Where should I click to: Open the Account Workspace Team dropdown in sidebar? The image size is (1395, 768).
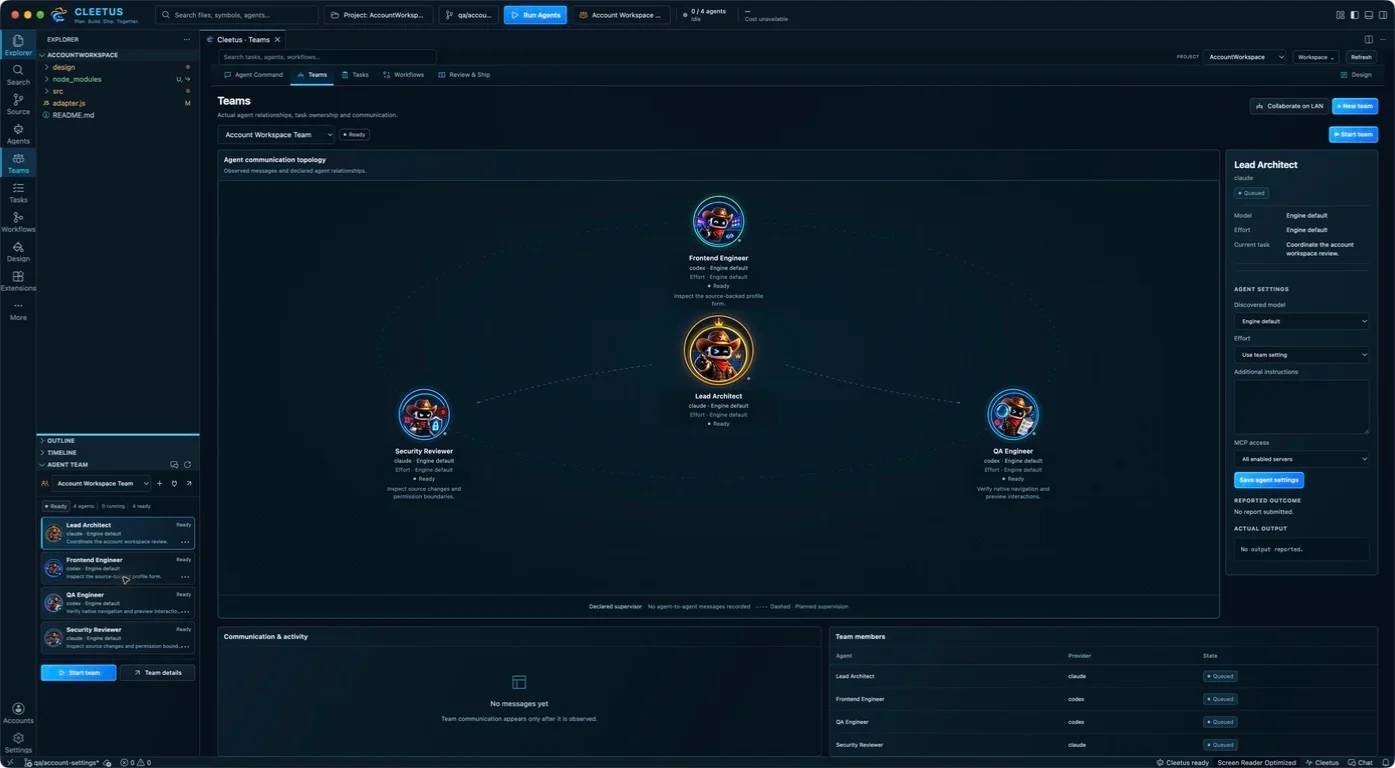tap(102, 484)
